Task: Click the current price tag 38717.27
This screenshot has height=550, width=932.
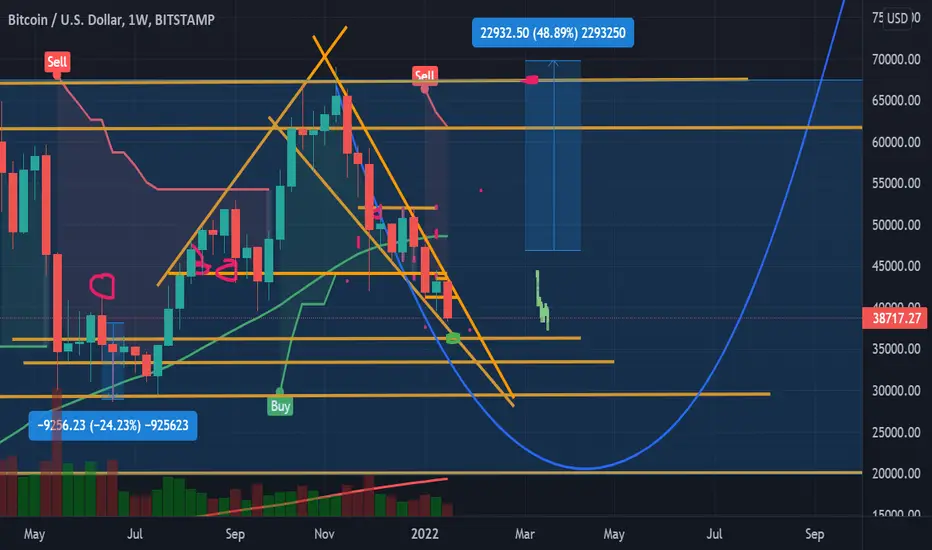Action: point(896,318)
